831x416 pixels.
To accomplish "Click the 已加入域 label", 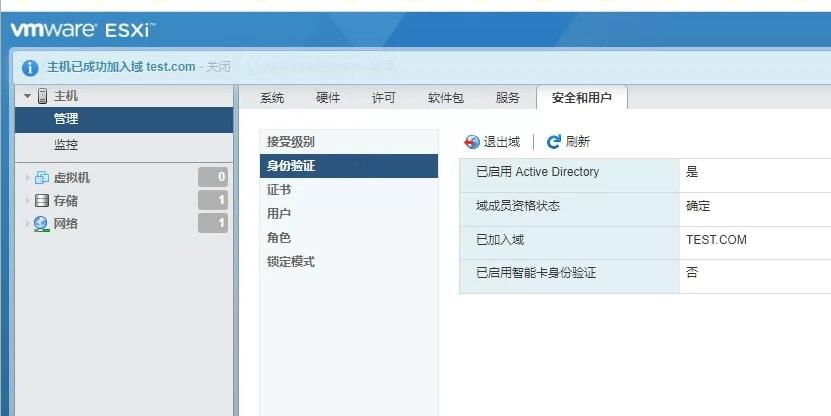I will [500, 240].
